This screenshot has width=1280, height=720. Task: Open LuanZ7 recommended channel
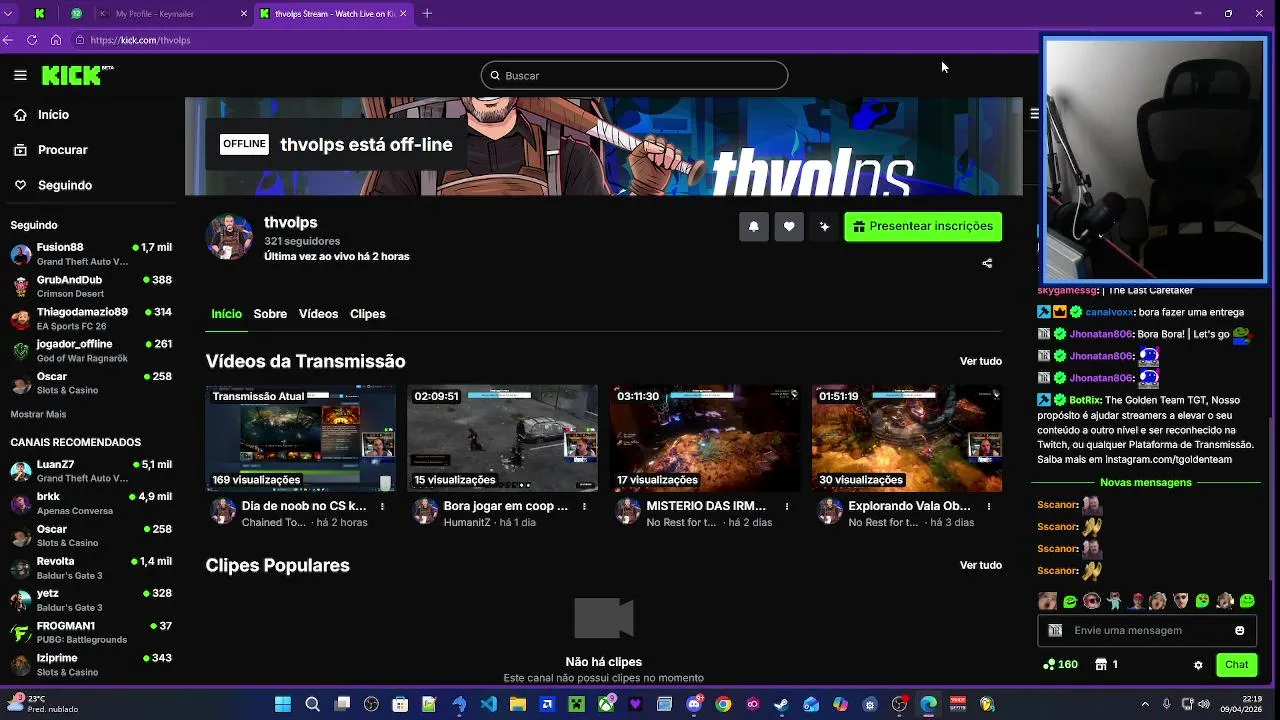[x=91, y=471]
